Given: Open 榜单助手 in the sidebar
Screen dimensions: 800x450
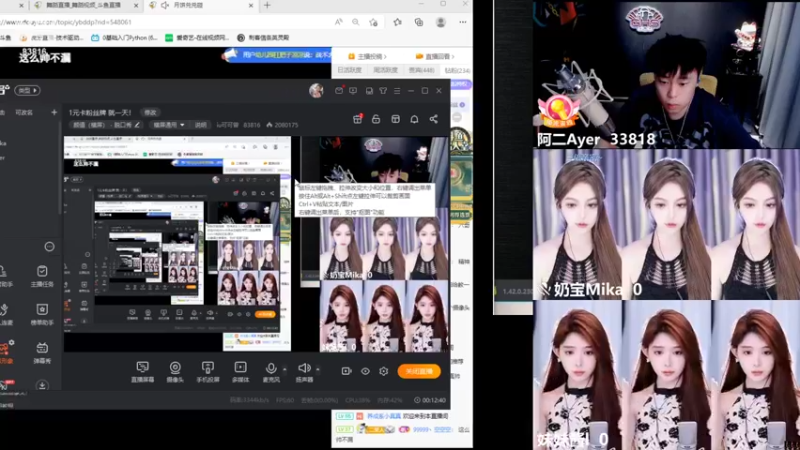Looking at the screenshot, I should [42, 314].
